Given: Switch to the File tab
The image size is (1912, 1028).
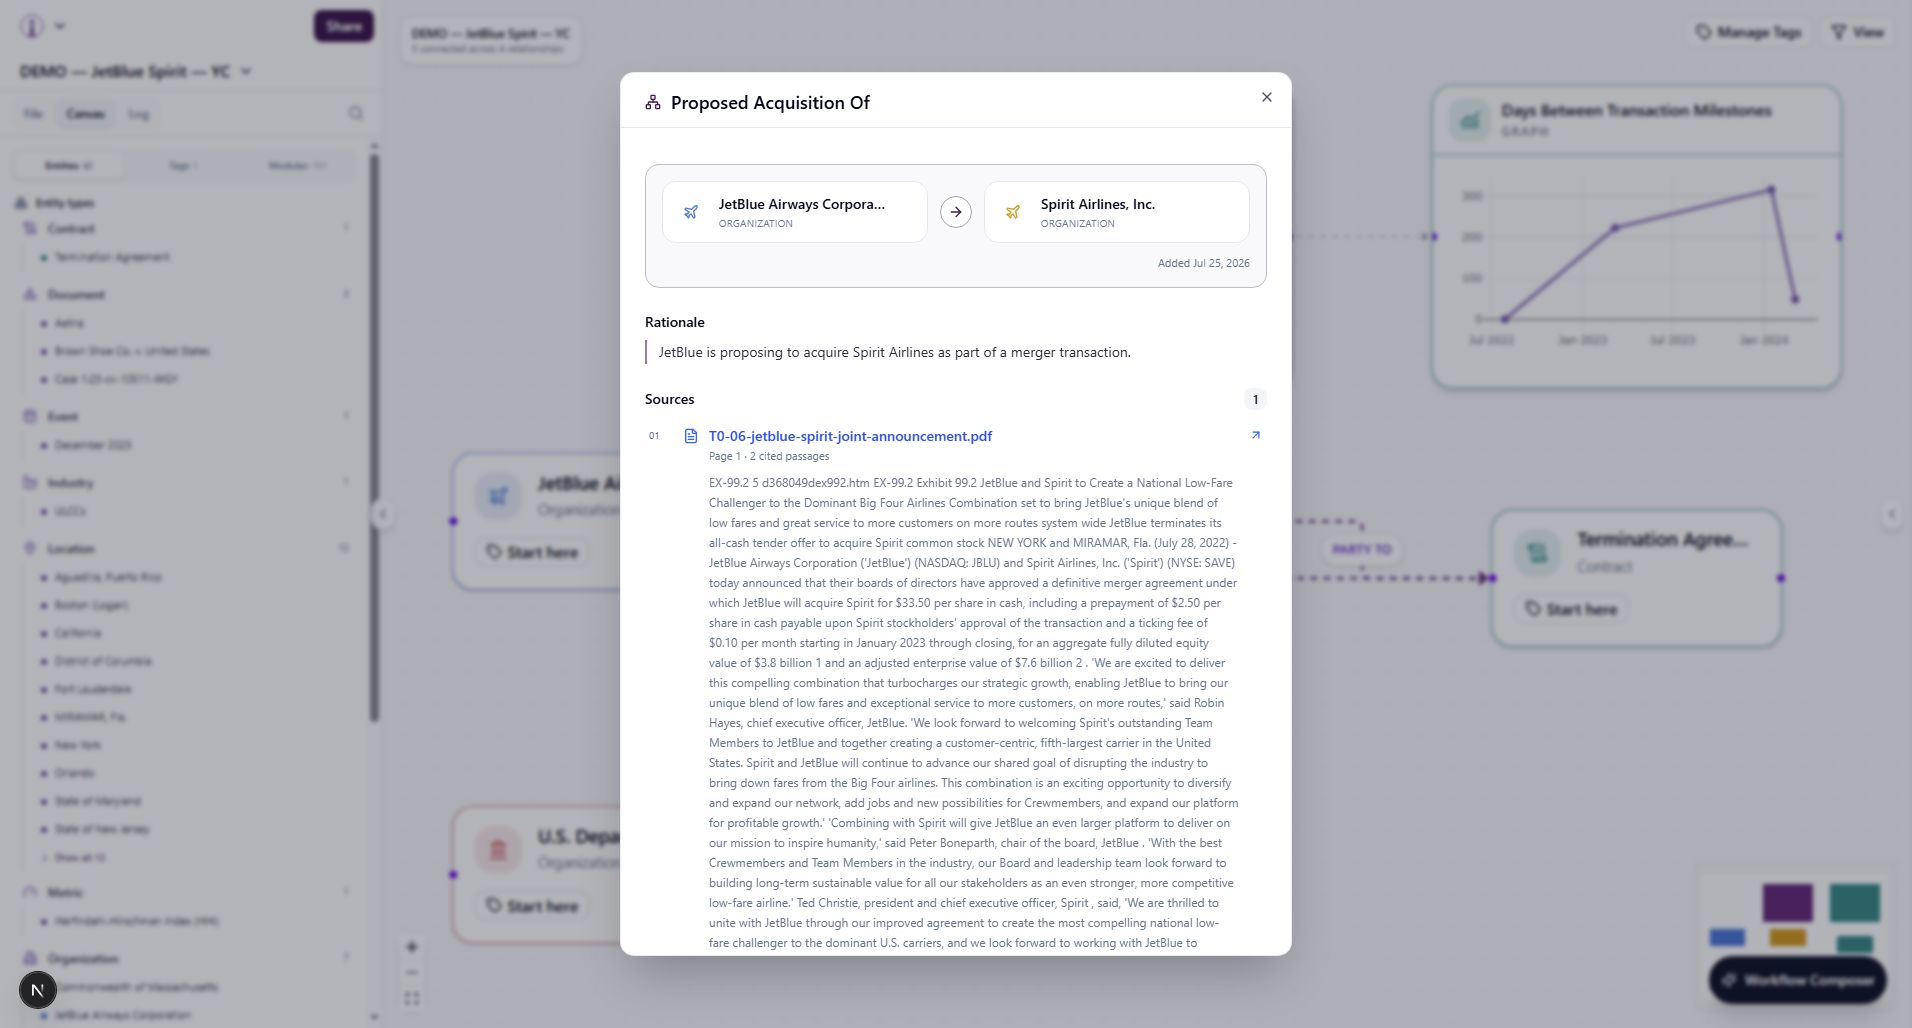Looking at the screenshot, I should click(x=33, y=114).
